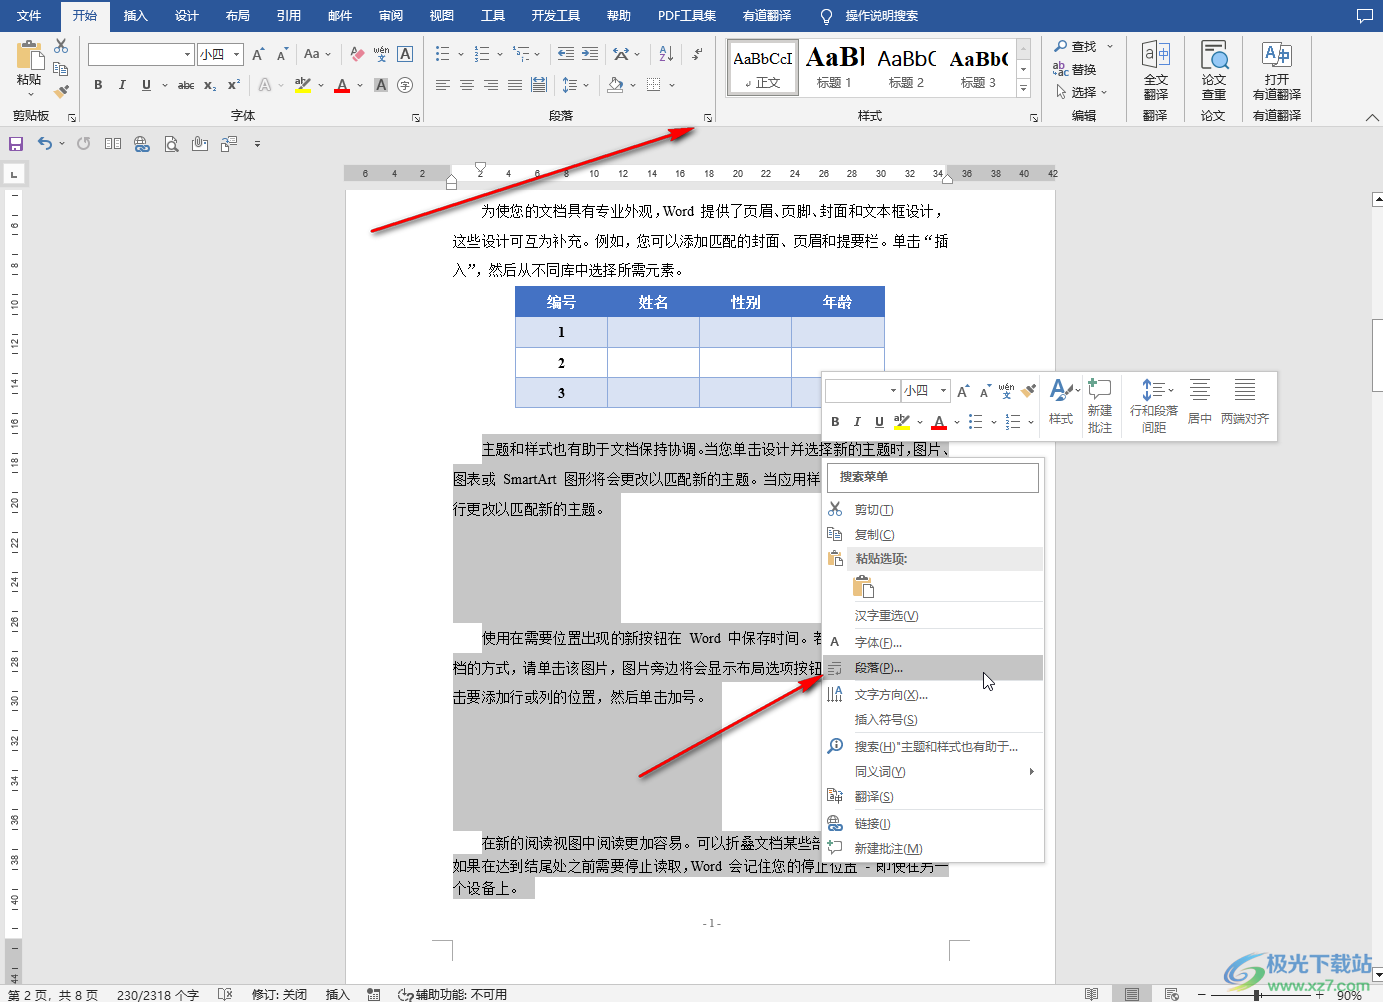Click the Enclose Characters circle icon

(405, 85)
